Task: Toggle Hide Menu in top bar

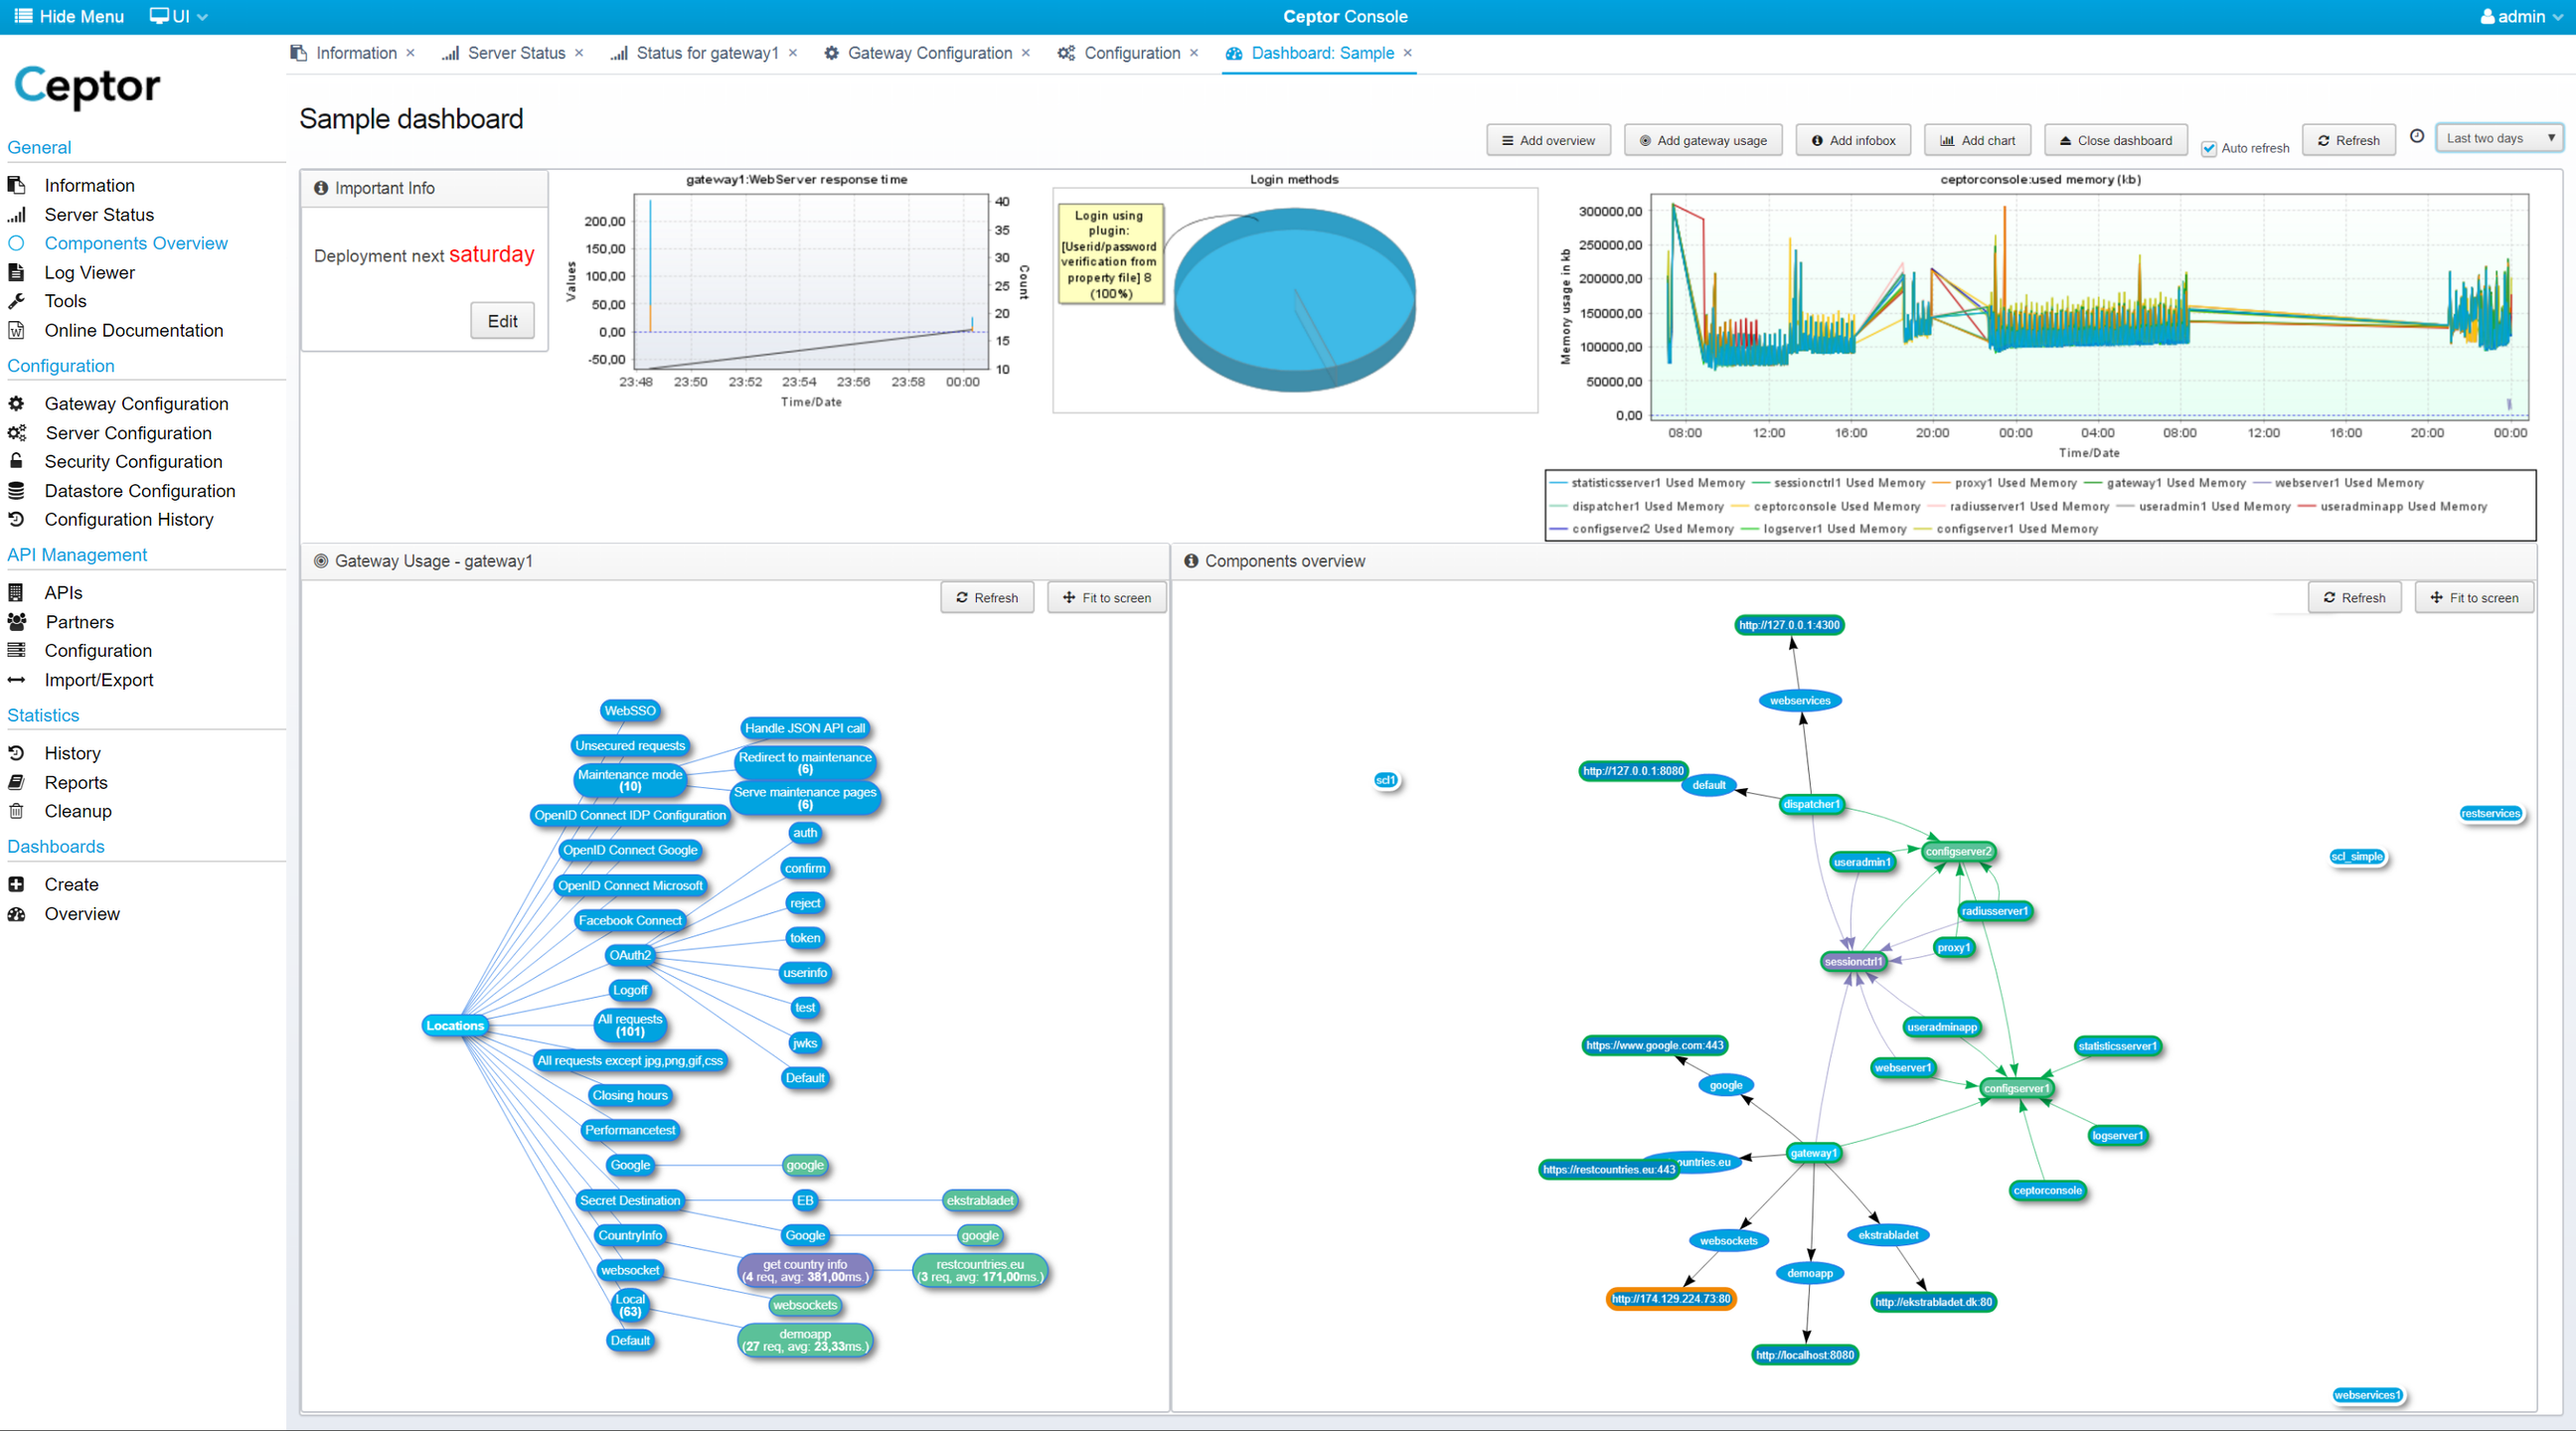Action: tap(68, 16)
